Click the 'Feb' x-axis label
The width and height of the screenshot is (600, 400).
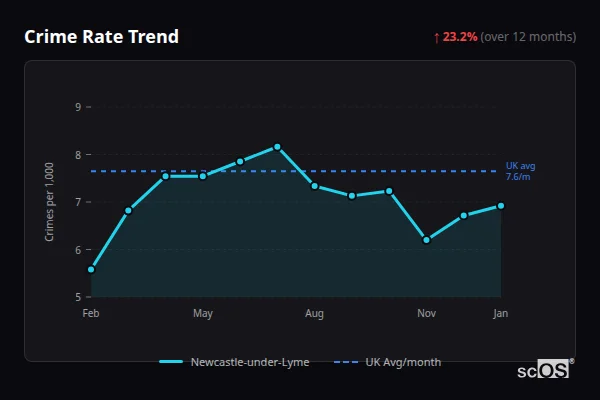click(x=91, y=313)
